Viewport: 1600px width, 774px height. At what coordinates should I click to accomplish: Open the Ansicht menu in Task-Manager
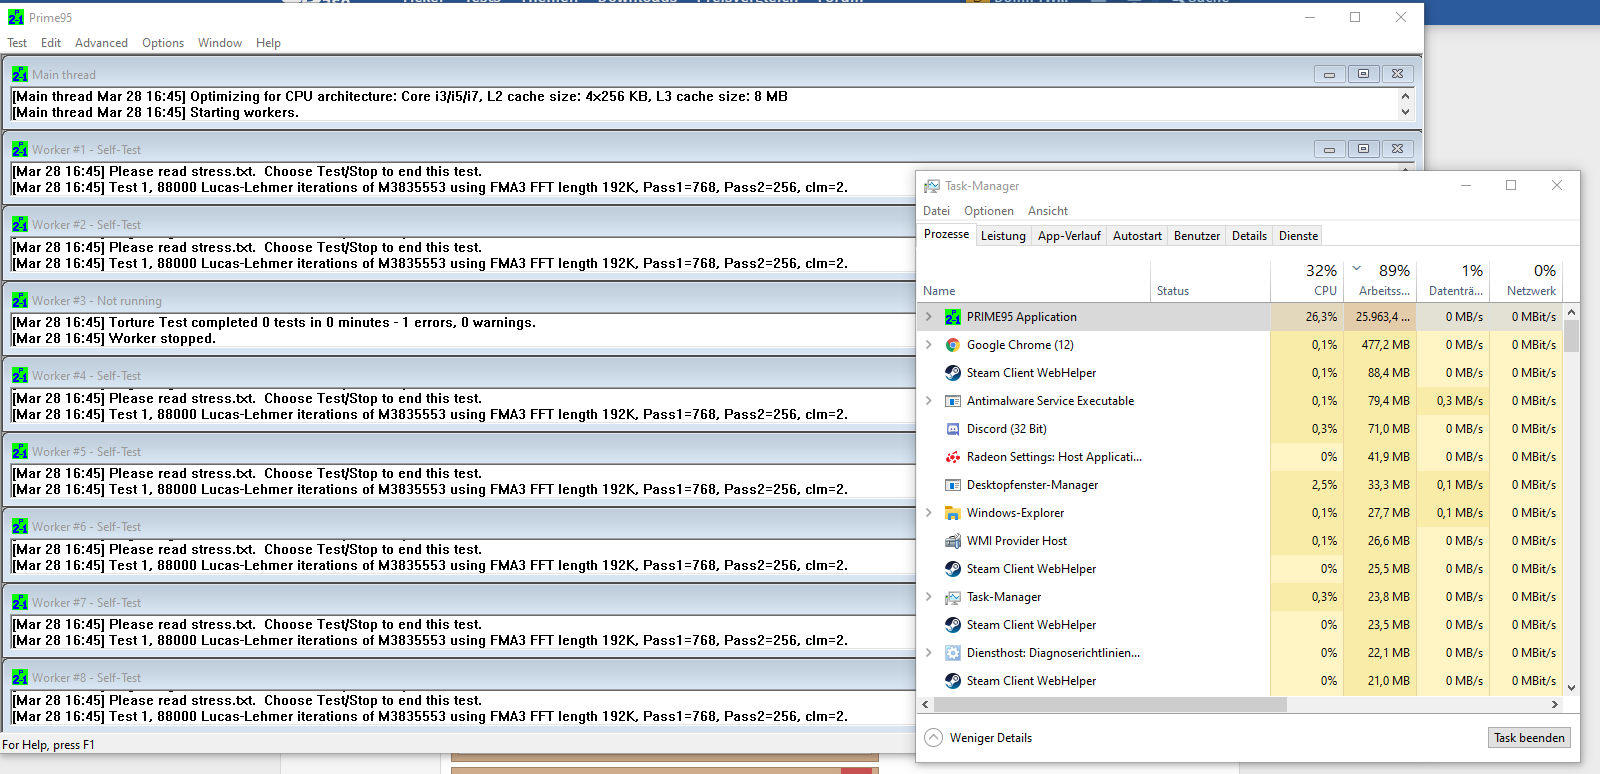point(1048,211)
